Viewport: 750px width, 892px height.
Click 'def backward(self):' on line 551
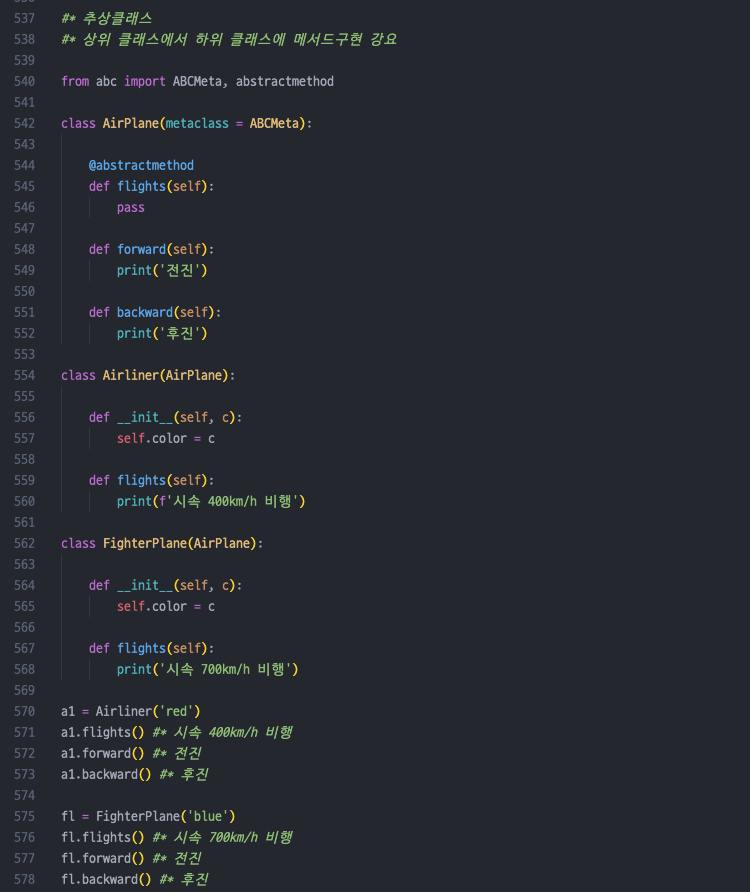[x=155, y=313]
